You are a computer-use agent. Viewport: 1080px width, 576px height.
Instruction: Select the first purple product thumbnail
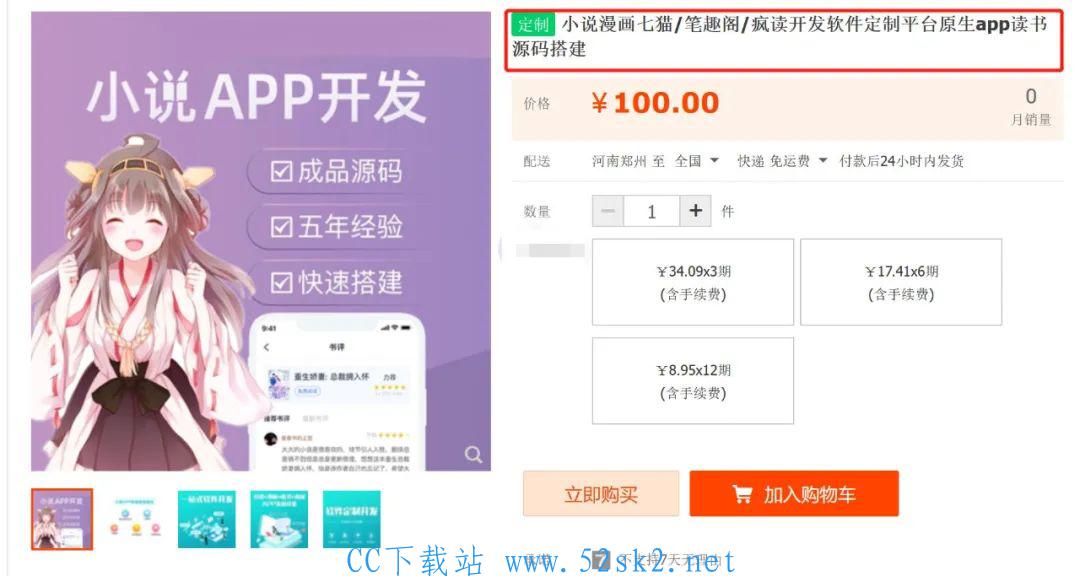tap(62, 519)
